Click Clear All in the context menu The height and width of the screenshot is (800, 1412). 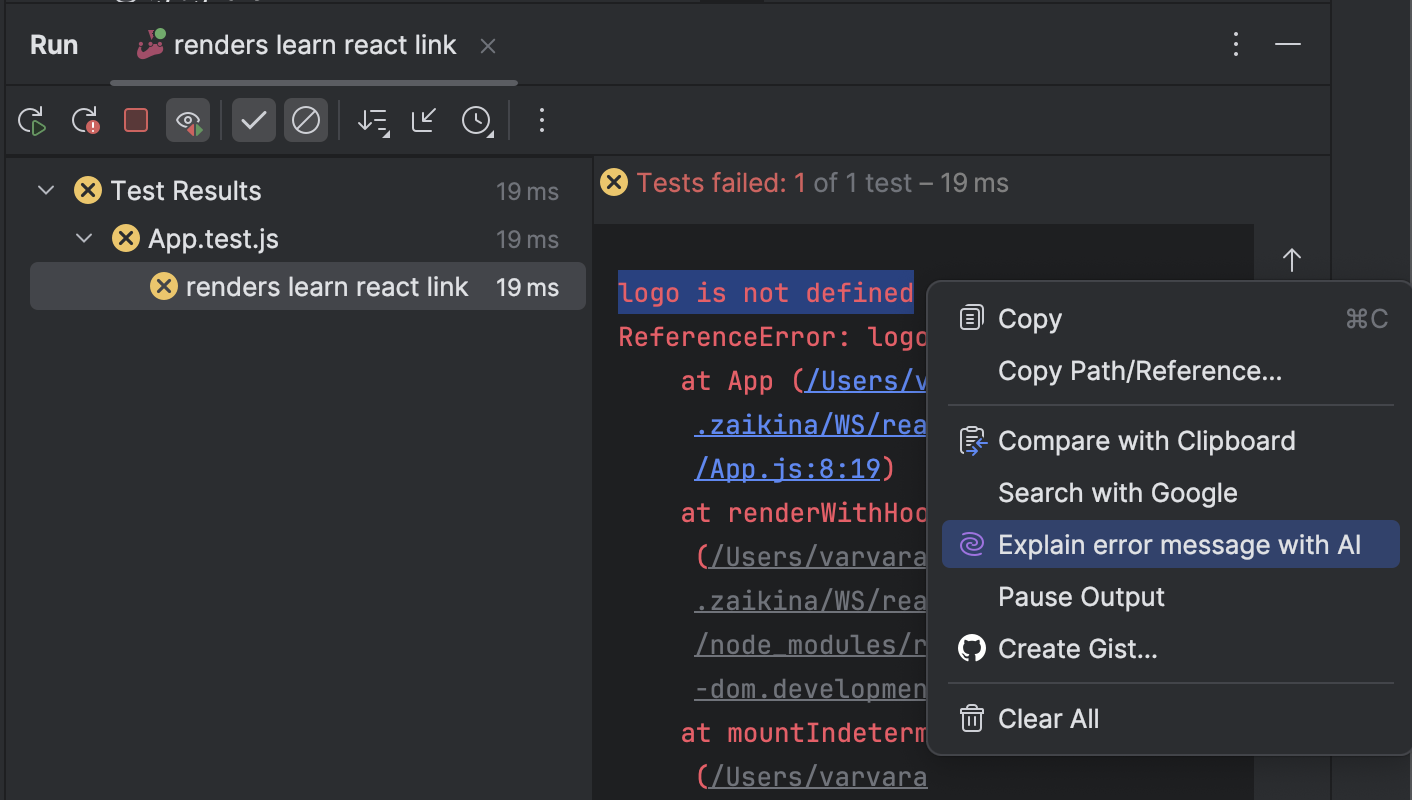pos(1048,719)
